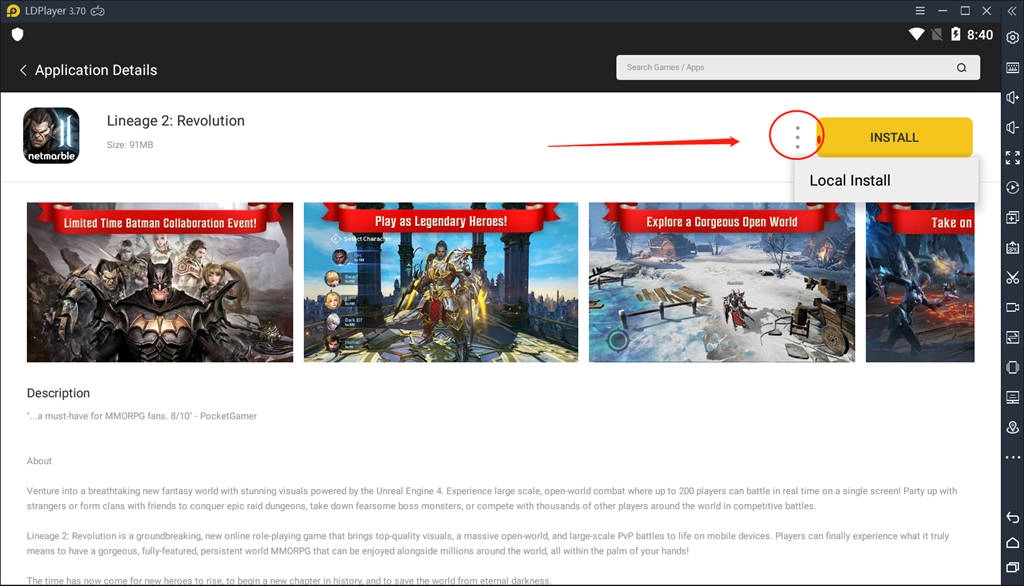1024x586 pixels.
Task: Click the Application Details header title
Action: pos(96,70)
